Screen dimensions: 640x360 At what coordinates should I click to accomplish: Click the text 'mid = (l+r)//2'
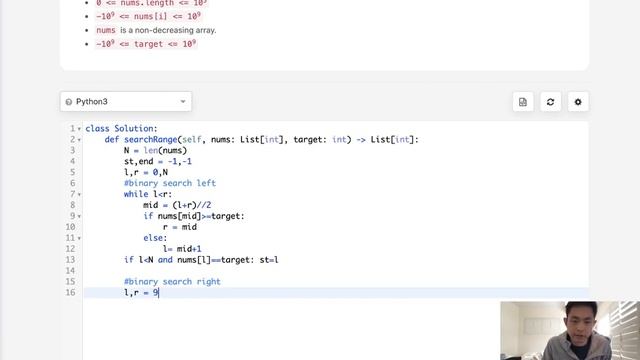click(177, 205)
